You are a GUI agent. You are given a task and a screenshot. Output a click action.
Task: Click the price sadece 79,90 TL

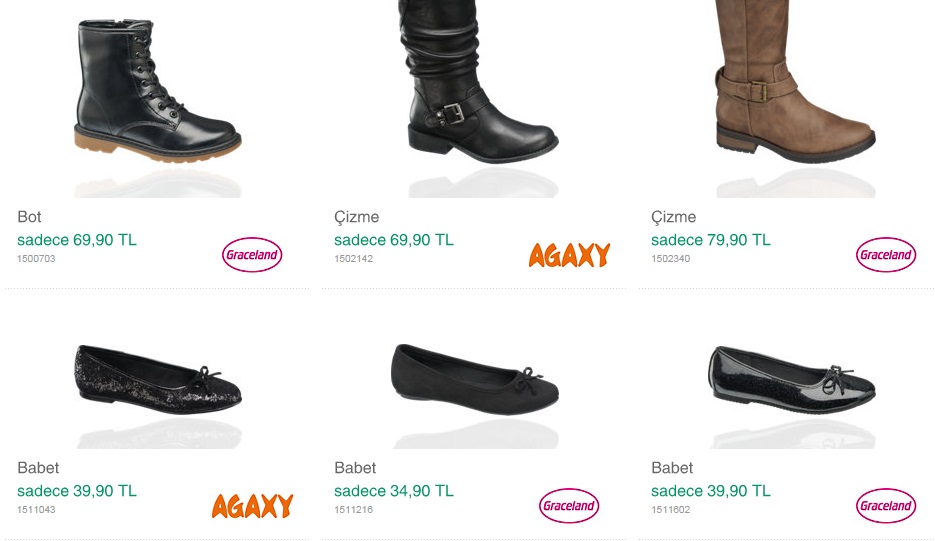[711, 240]
